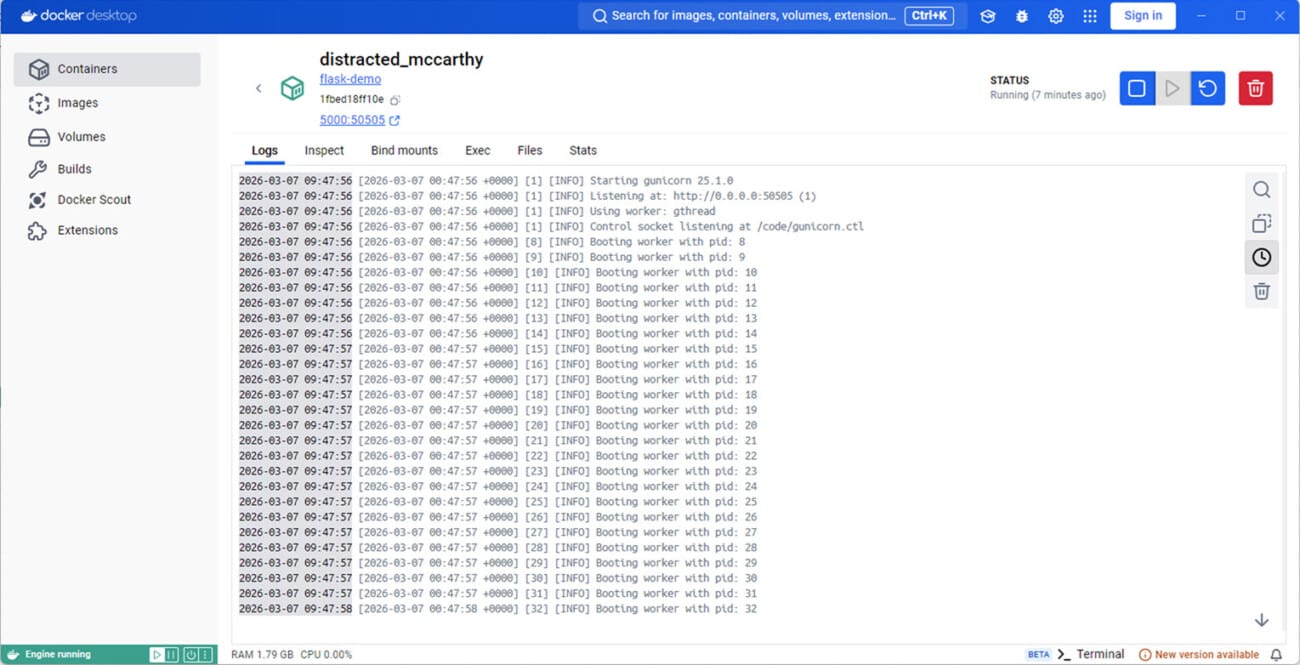Click the engine power button in status bar

point(189,655)
